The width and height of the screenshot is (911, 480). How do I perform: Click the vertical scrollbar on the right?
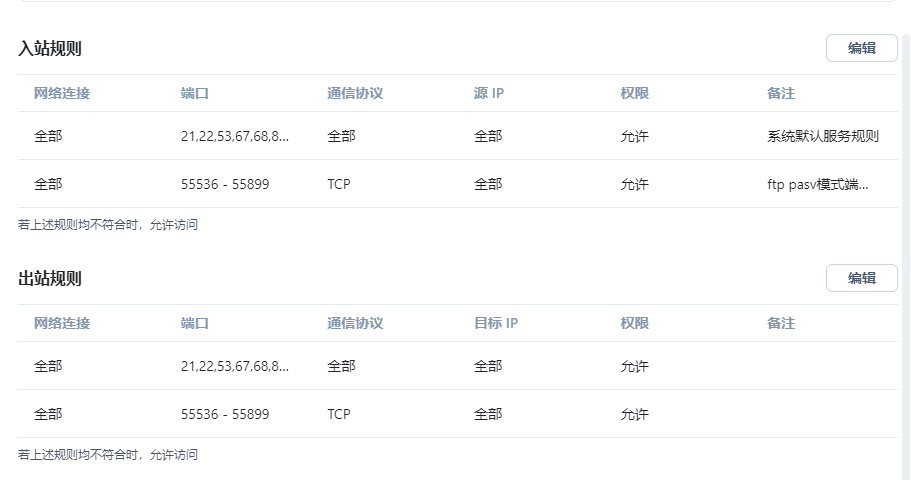(906, 256)
